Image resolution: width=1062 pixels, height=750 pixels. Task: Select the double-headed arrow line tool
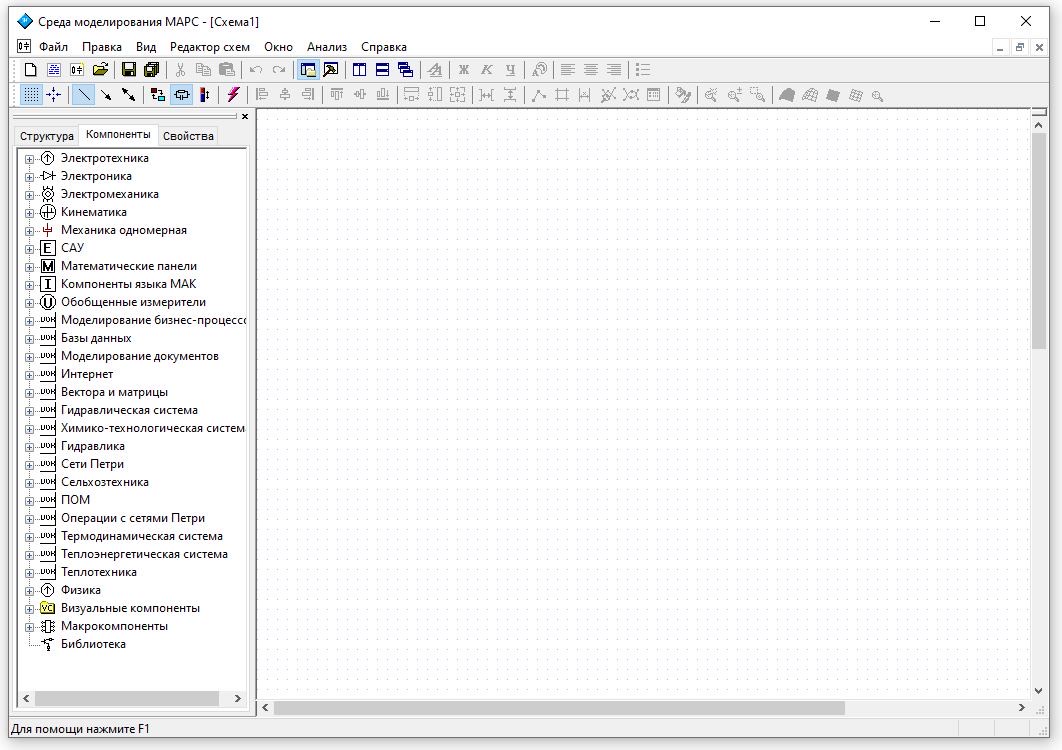coord(128,95)
